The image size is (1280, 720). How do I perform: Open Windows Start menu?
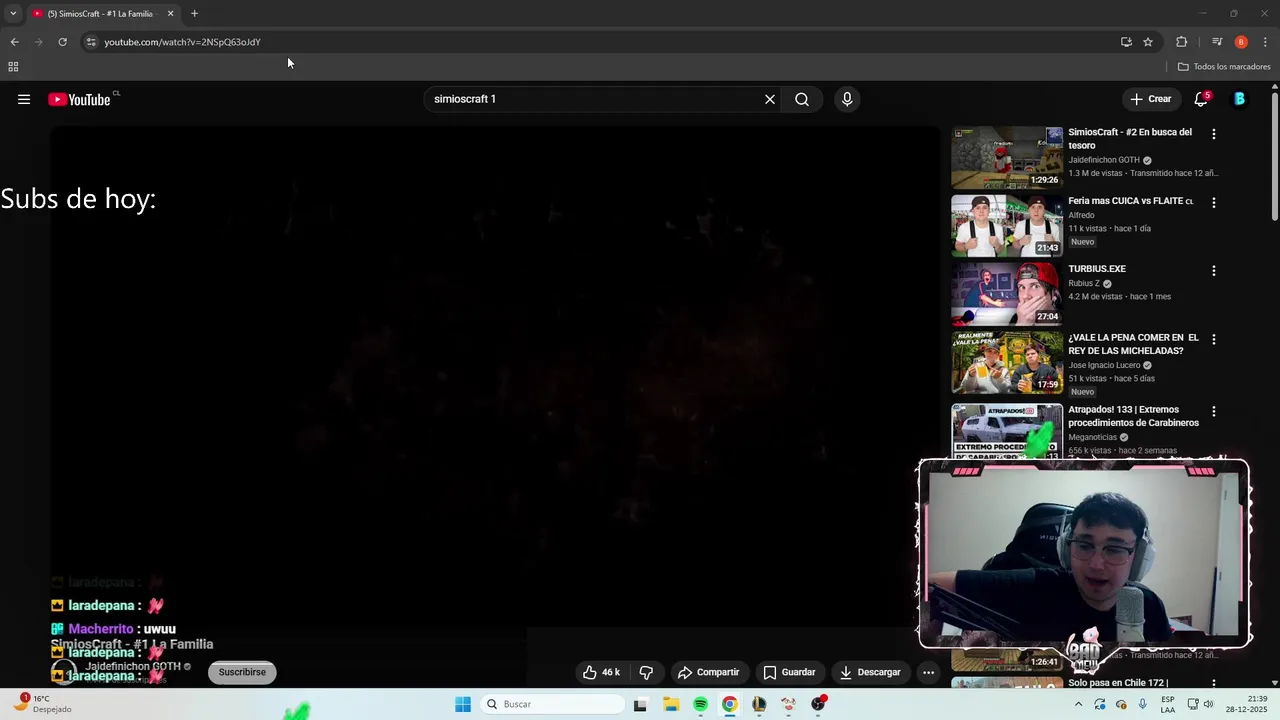tap(463, 704)
